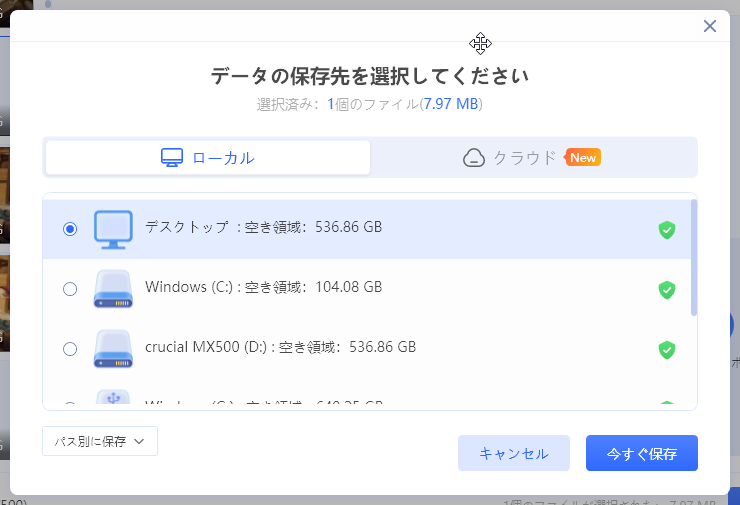Select the デスクトップ radio button
This screenshot has width=740, height=505.
(x=70, y=229)
